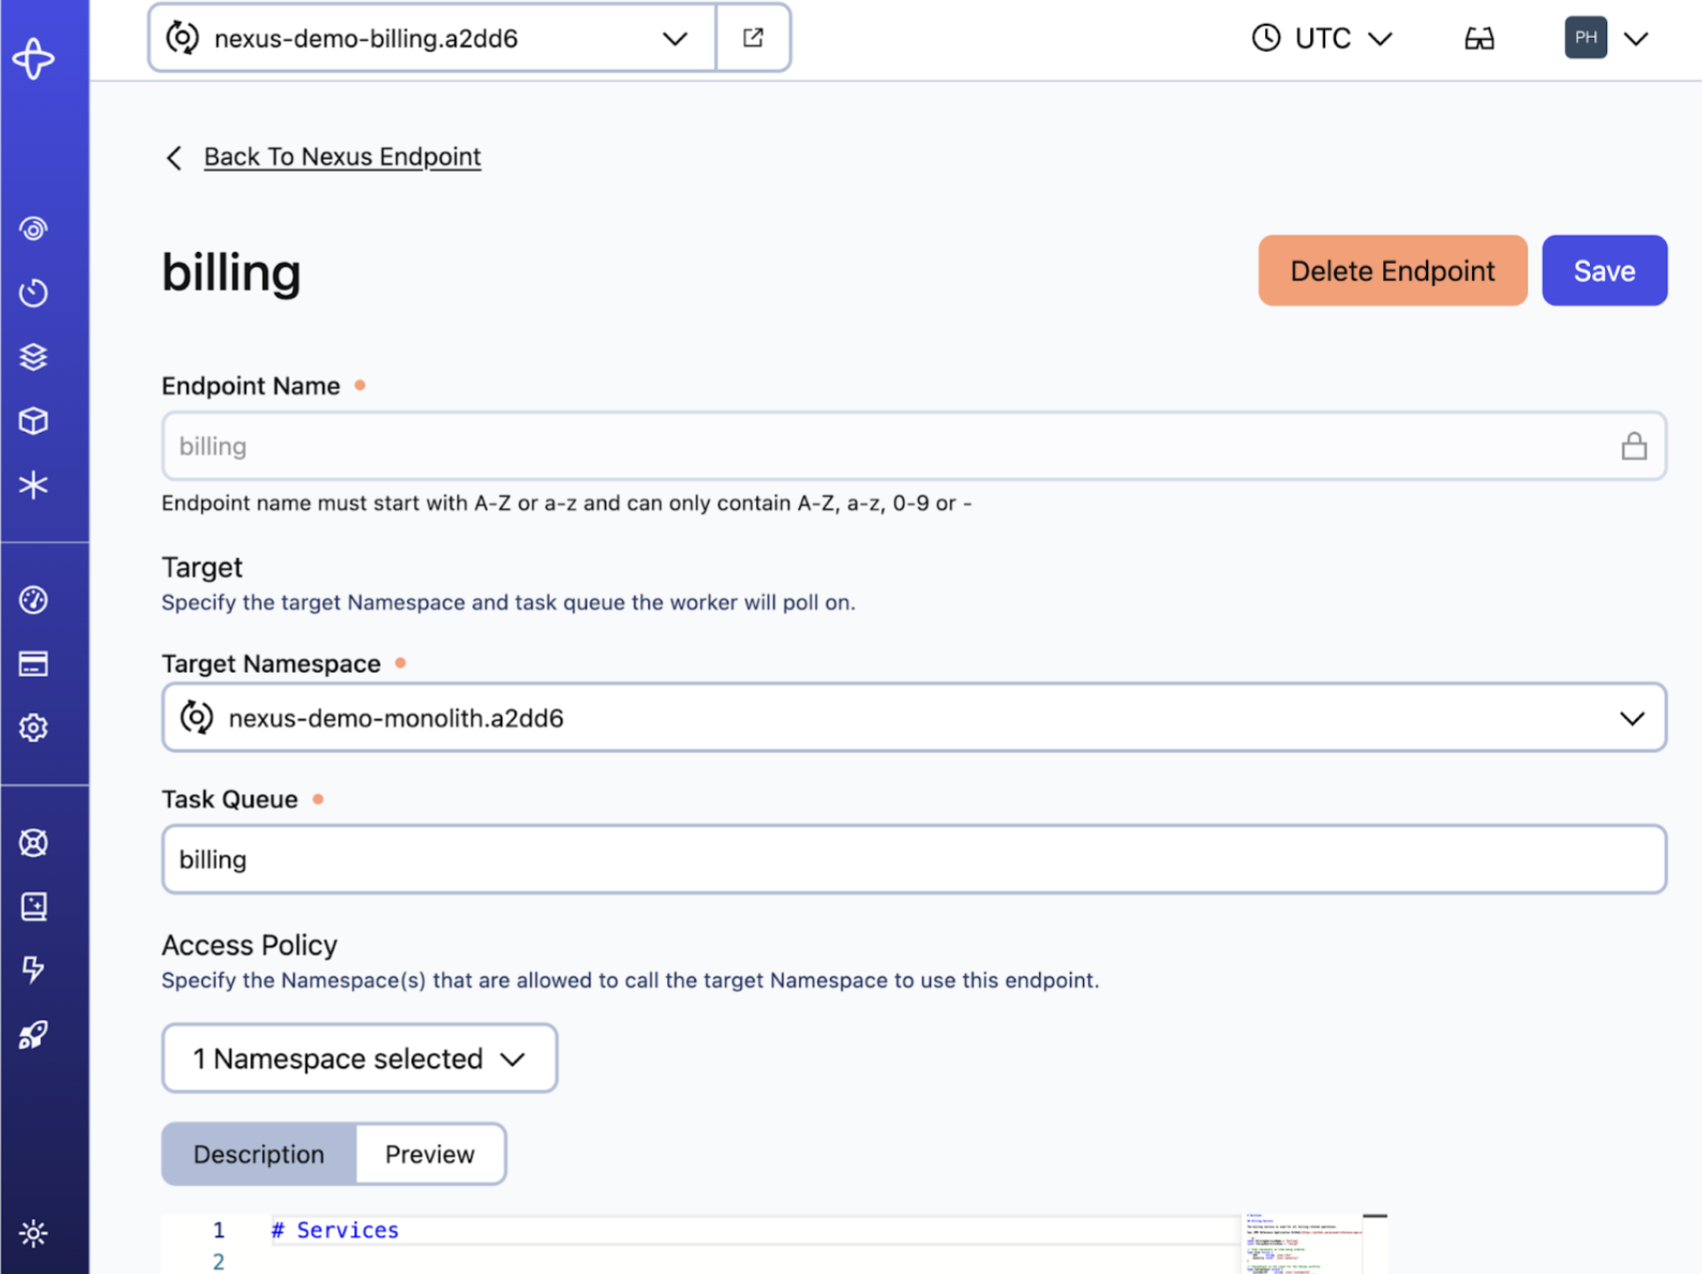Open the Nexus asterisk icon in the sidebar

coord(34,485)
